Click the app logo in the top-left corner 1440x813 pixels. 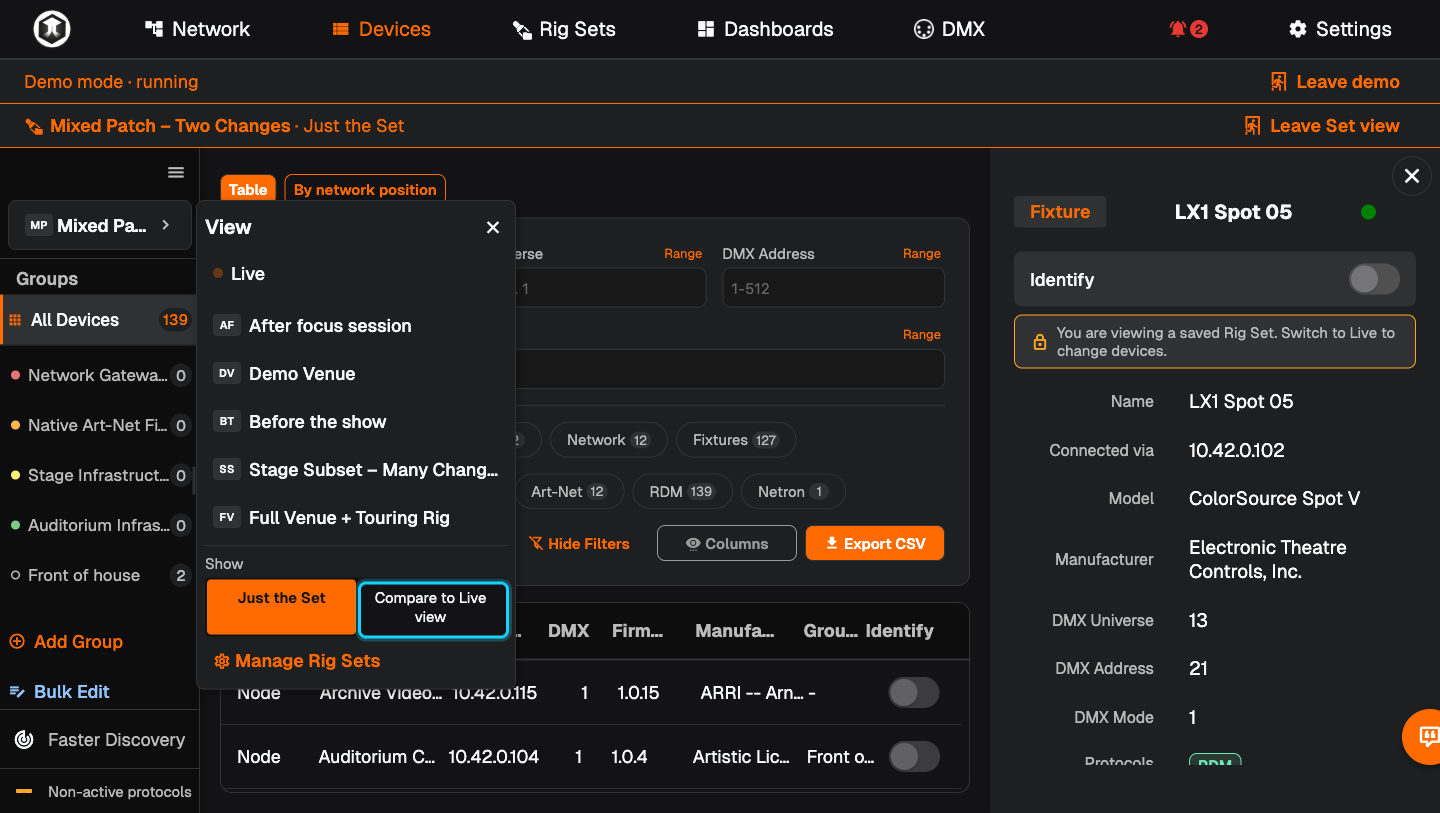click(51, 29)
